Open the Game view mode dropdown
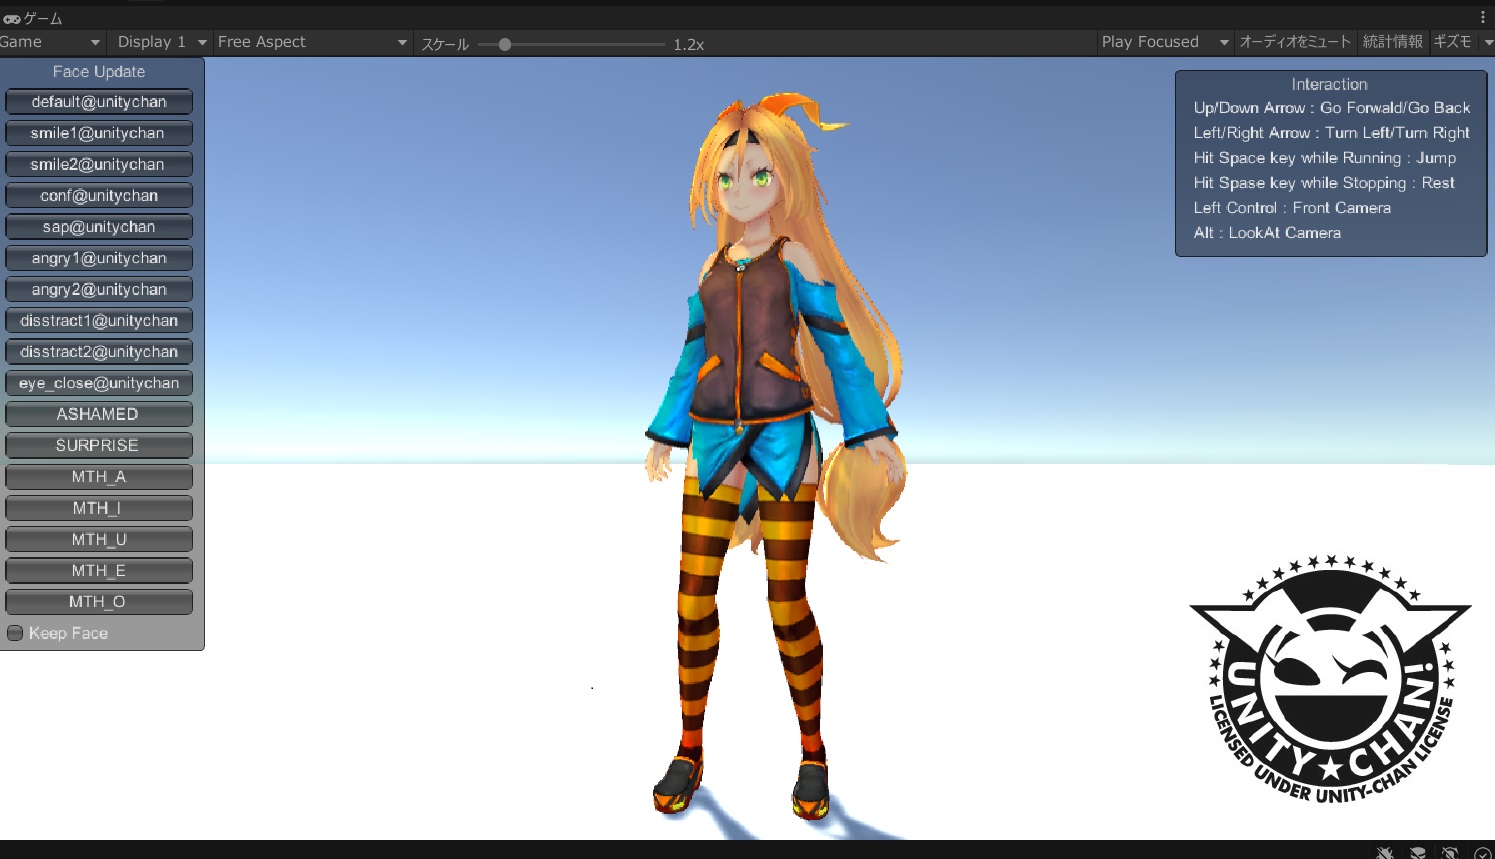 pos(51,42)
